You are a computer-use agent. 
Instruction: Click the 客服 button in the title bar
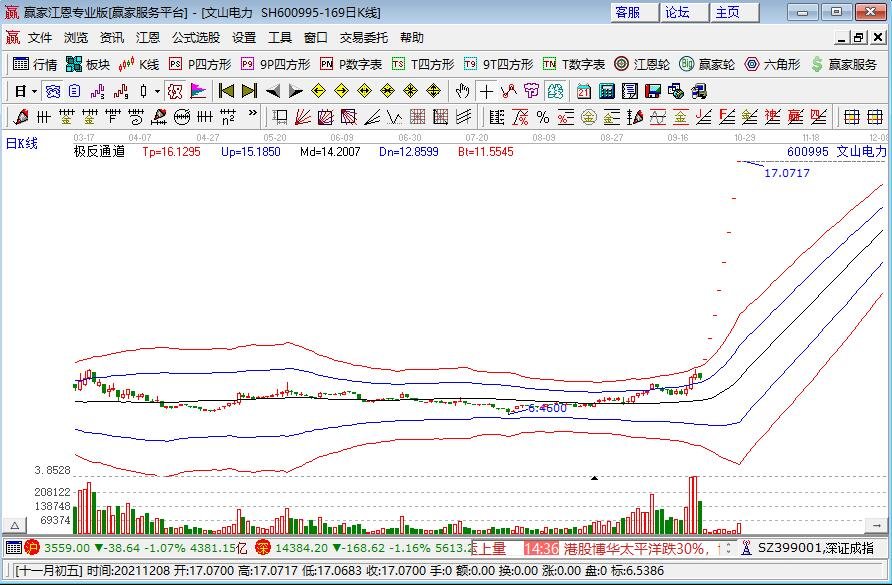point(628,12)
